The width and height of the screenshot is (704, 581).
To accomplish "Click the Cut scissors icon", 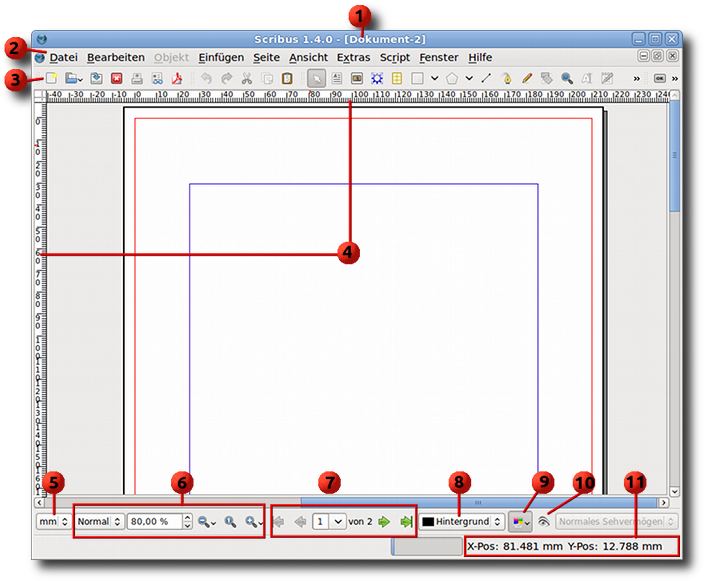I will (246, 79).
